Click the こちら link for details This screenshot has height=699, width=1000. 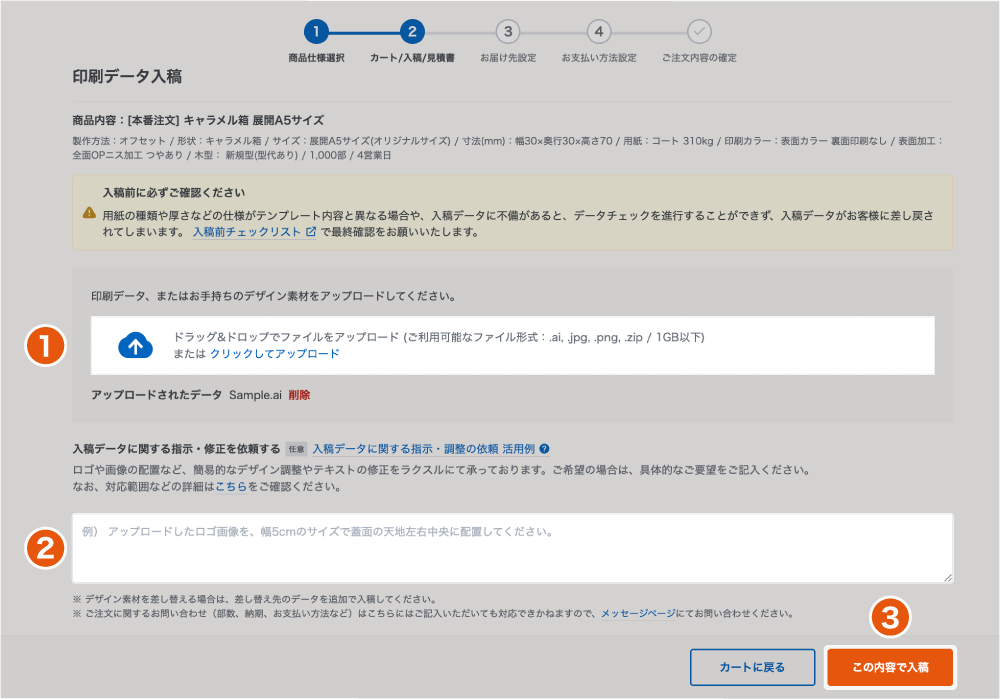pyautogui.click(x=231, y=487)
